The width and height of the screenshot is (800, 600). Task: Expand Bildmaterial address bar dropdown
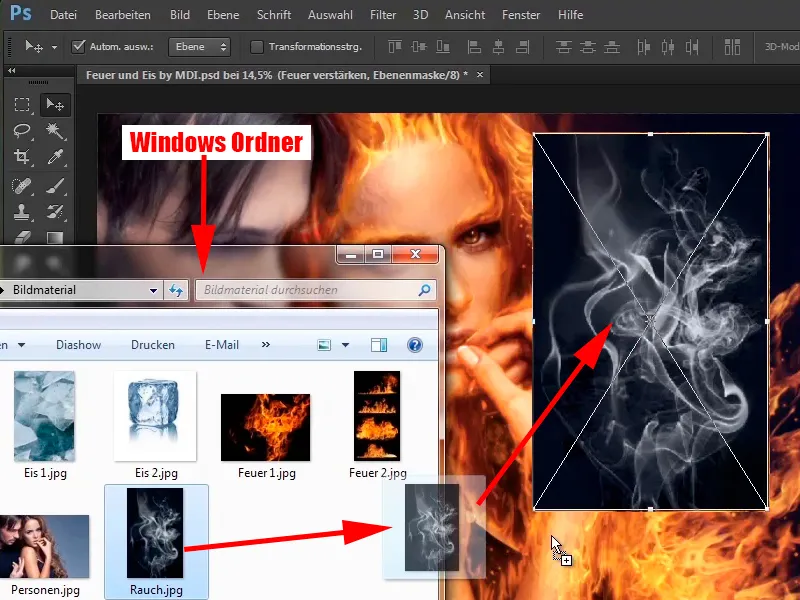click(153, 290)
